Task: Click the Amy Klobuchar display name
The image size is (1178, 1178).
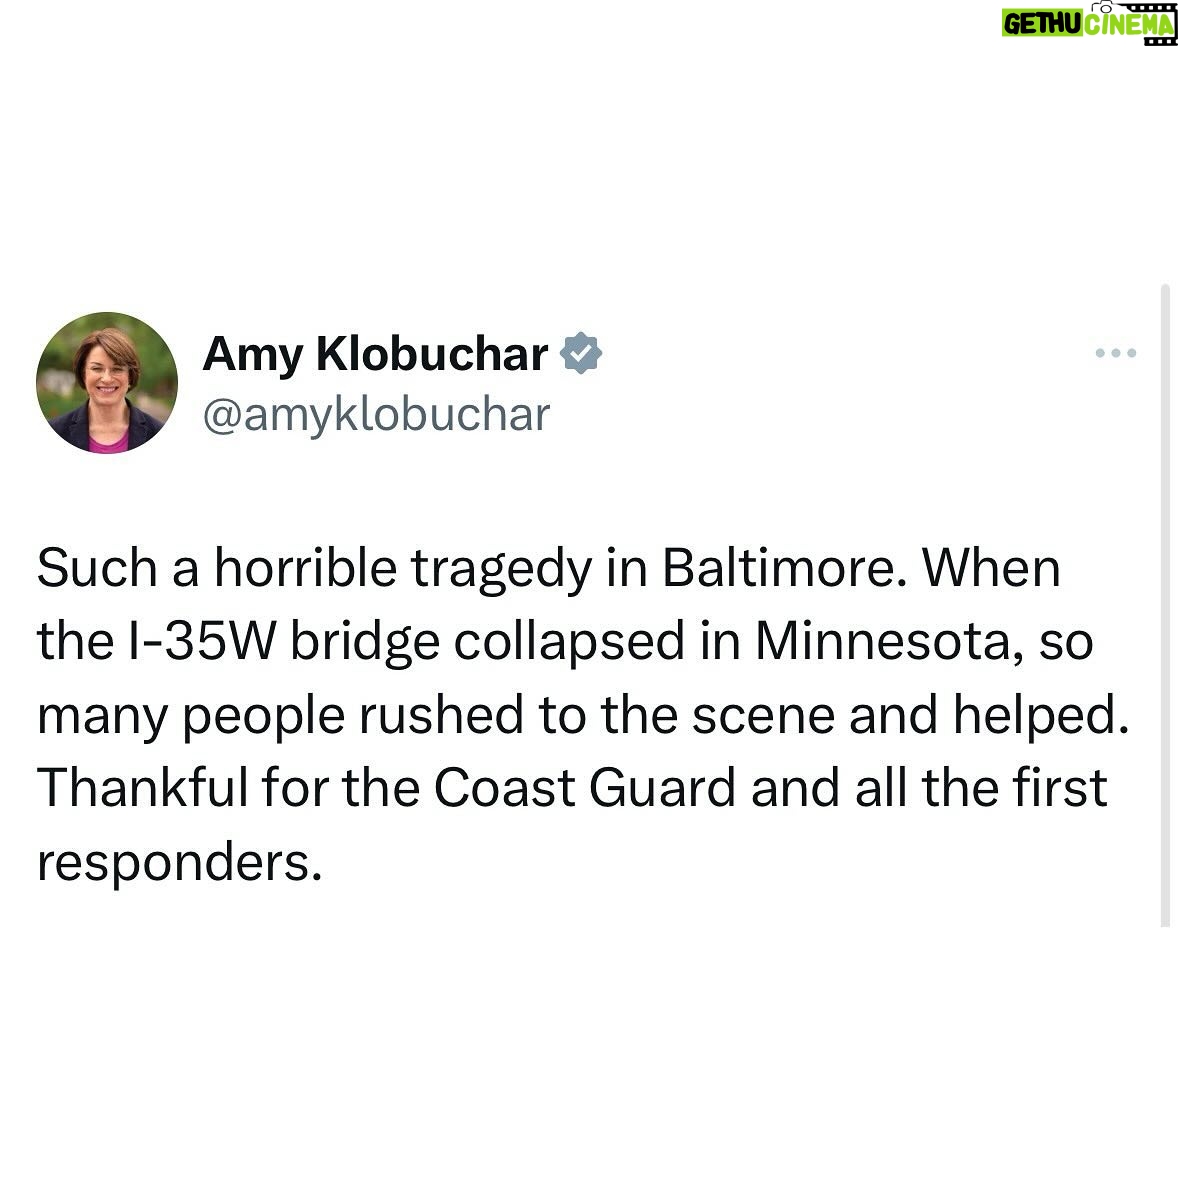Action: click(375, 353)
